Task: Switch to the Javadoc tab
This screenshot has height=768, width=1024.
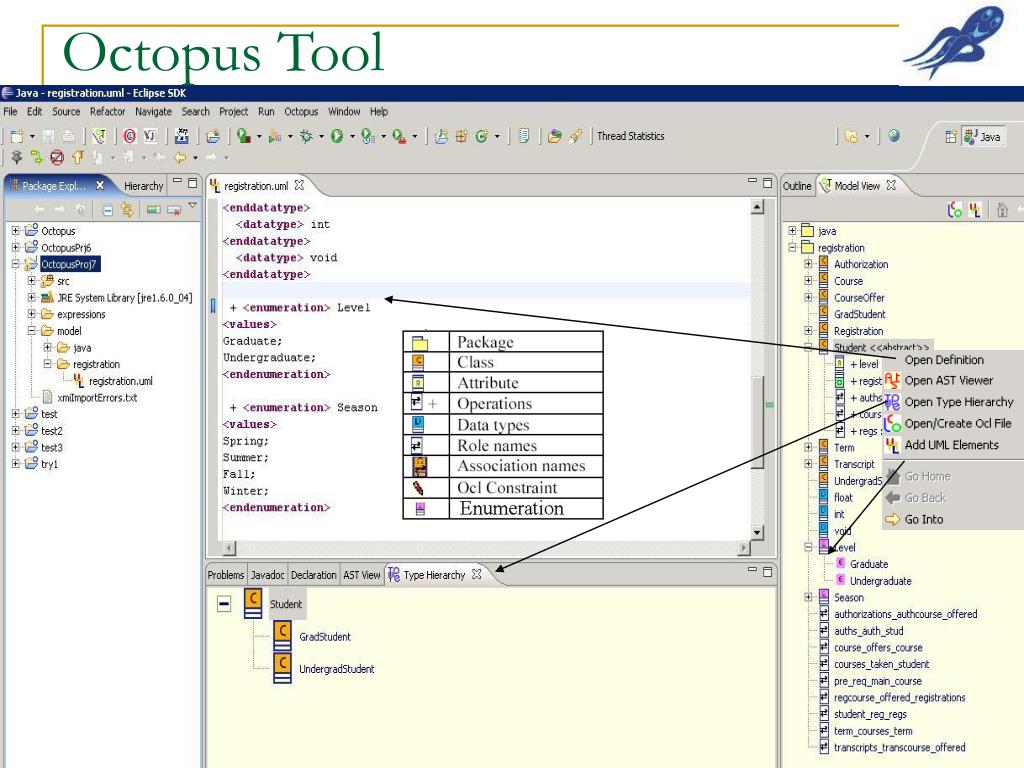Action: [268, 575]
